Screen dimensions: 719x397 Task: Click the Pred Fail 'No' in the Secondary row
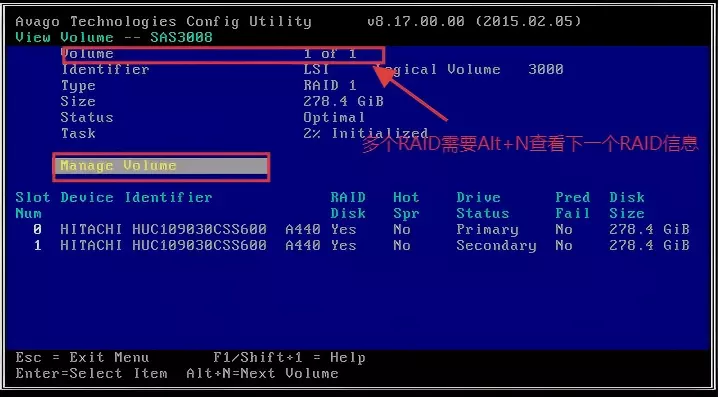point(564,245)
